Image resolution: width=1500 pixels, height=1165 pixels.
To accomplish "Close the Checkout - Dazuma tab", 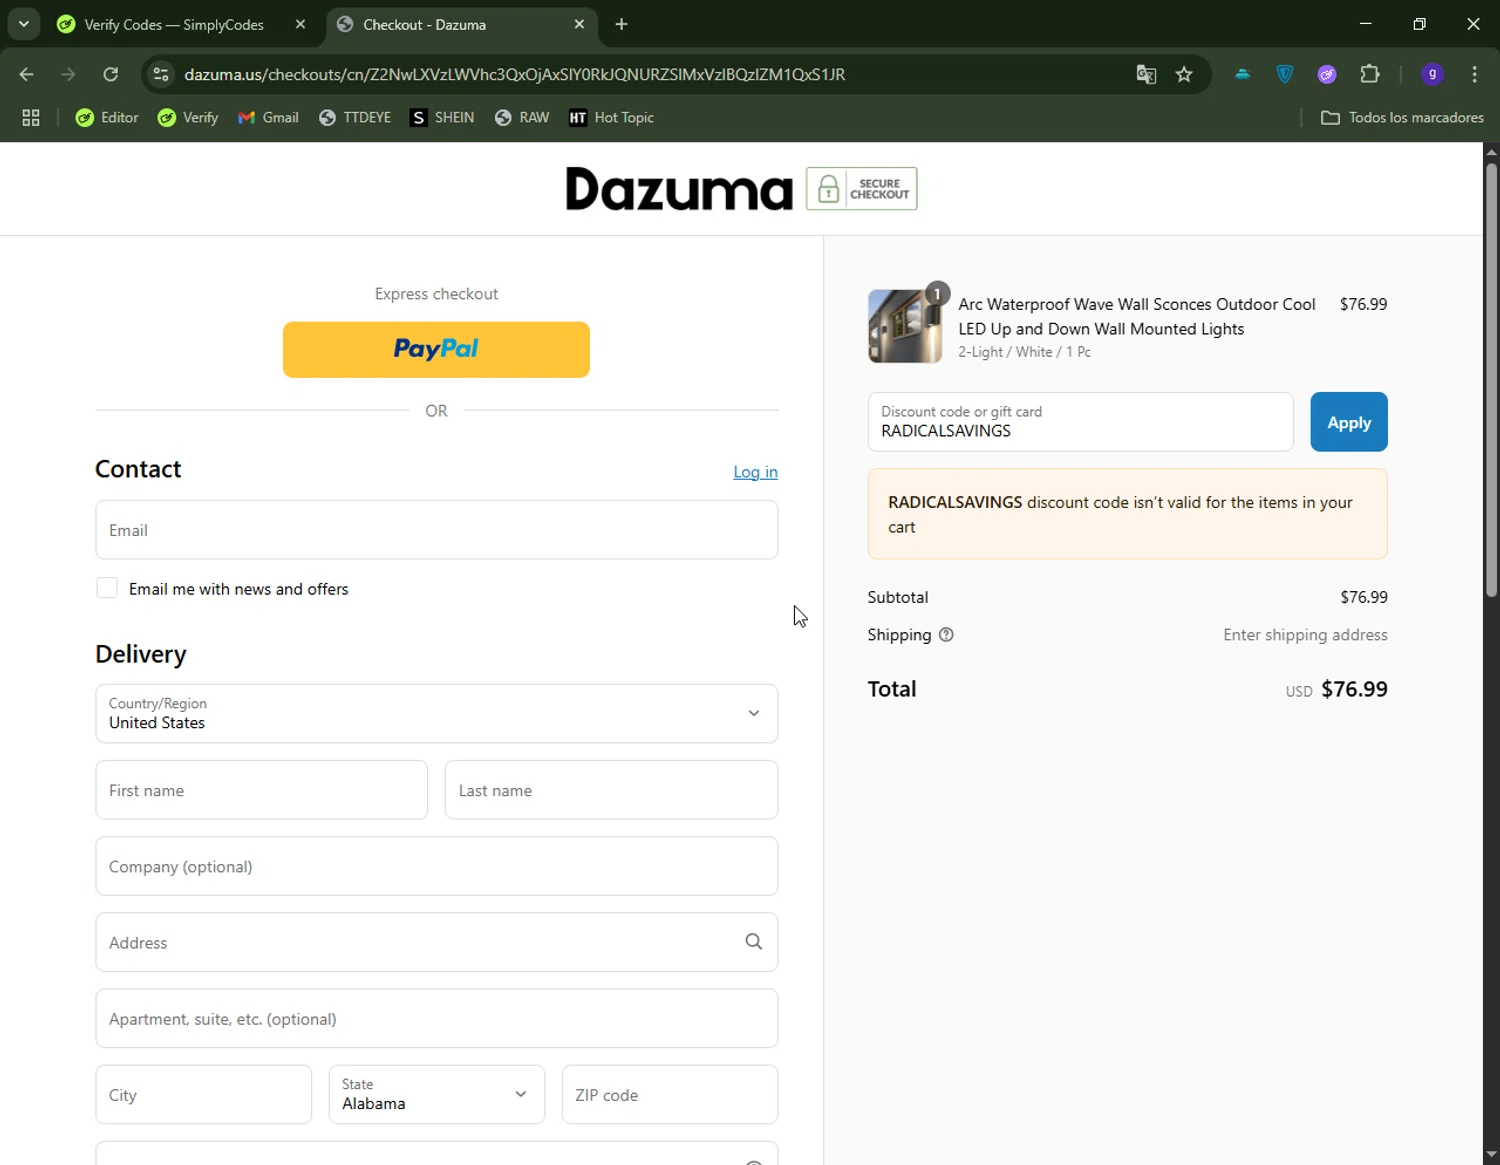I will coord(579,24).
